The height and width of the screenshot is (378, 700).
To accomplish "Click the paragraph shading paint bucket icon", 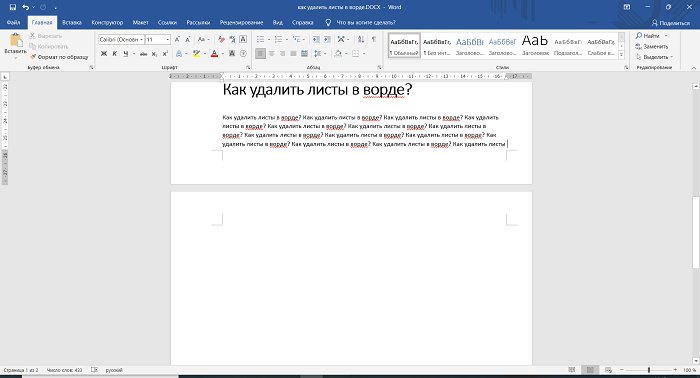I will [x=338, y=54].
